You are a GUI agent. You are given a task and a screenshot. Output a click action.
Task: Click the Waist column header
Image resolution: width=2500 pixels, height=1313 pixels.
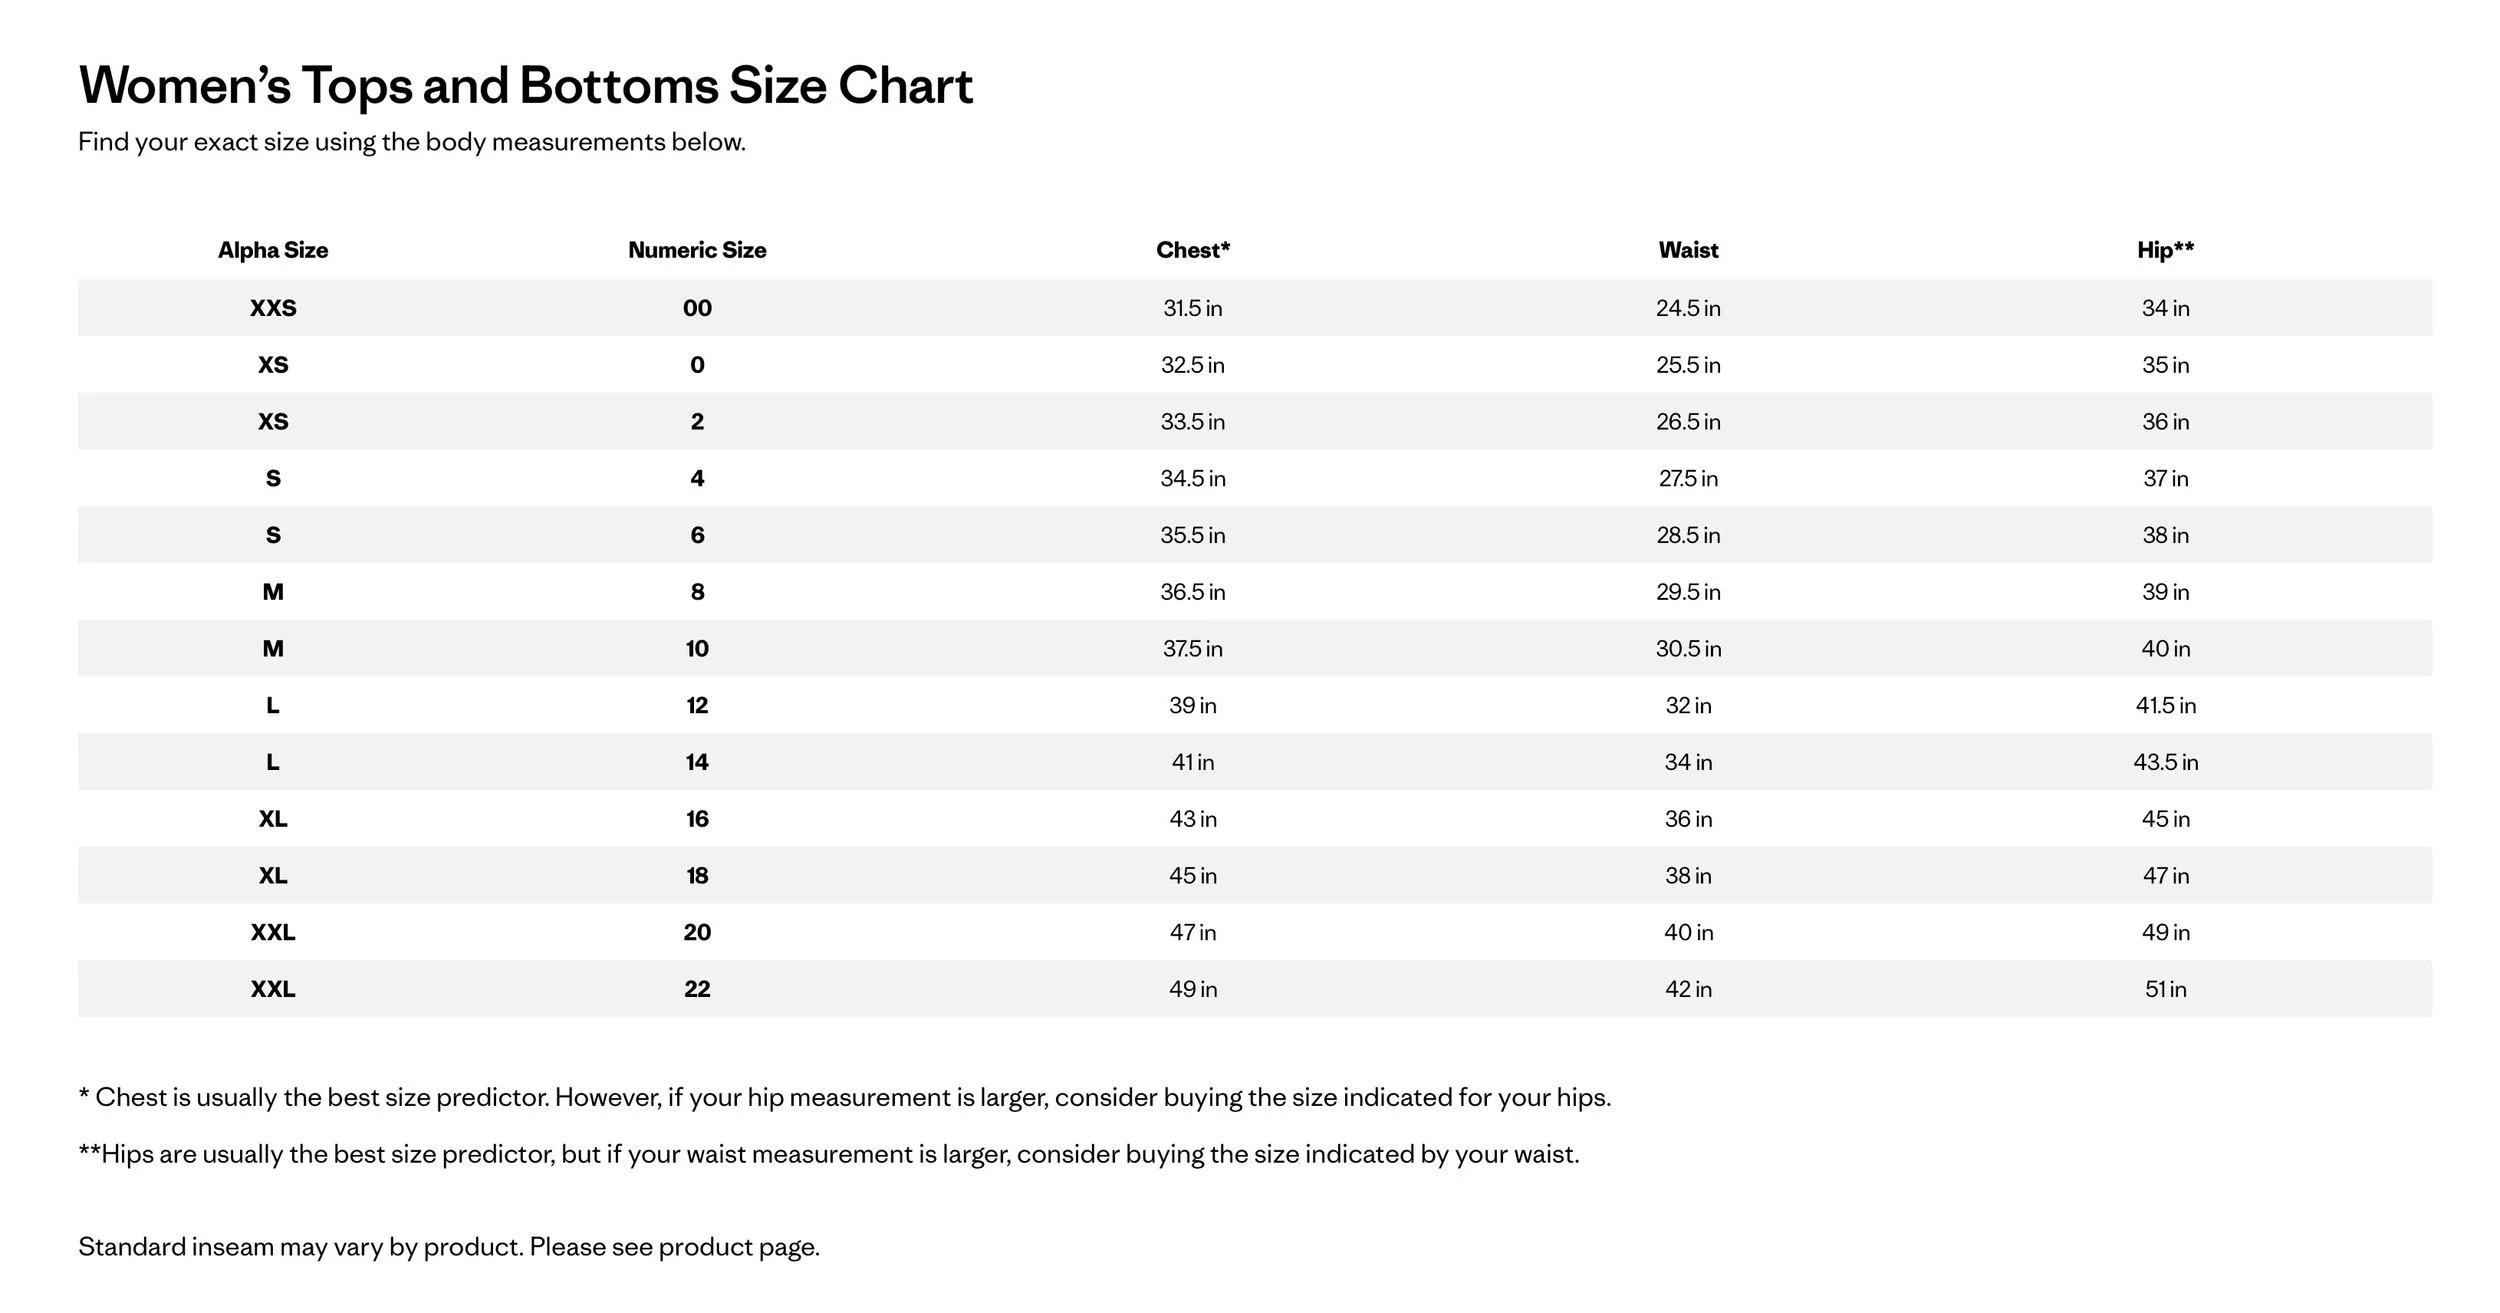point(1688,250)
